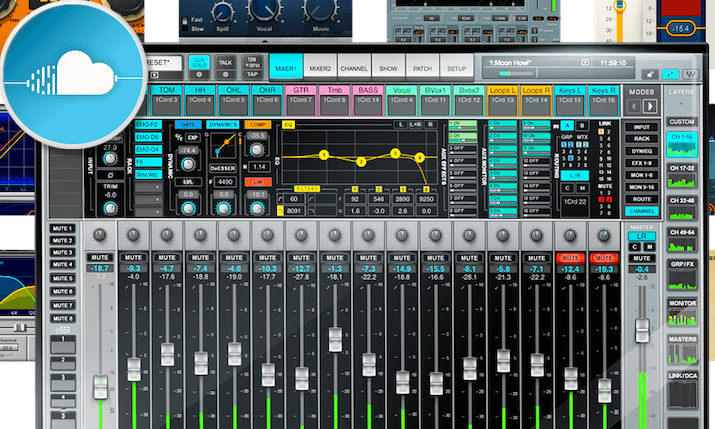The height and width of the screenshot is (429, 715).
Task: Go to next mode with right arrow
Action: 650,106
